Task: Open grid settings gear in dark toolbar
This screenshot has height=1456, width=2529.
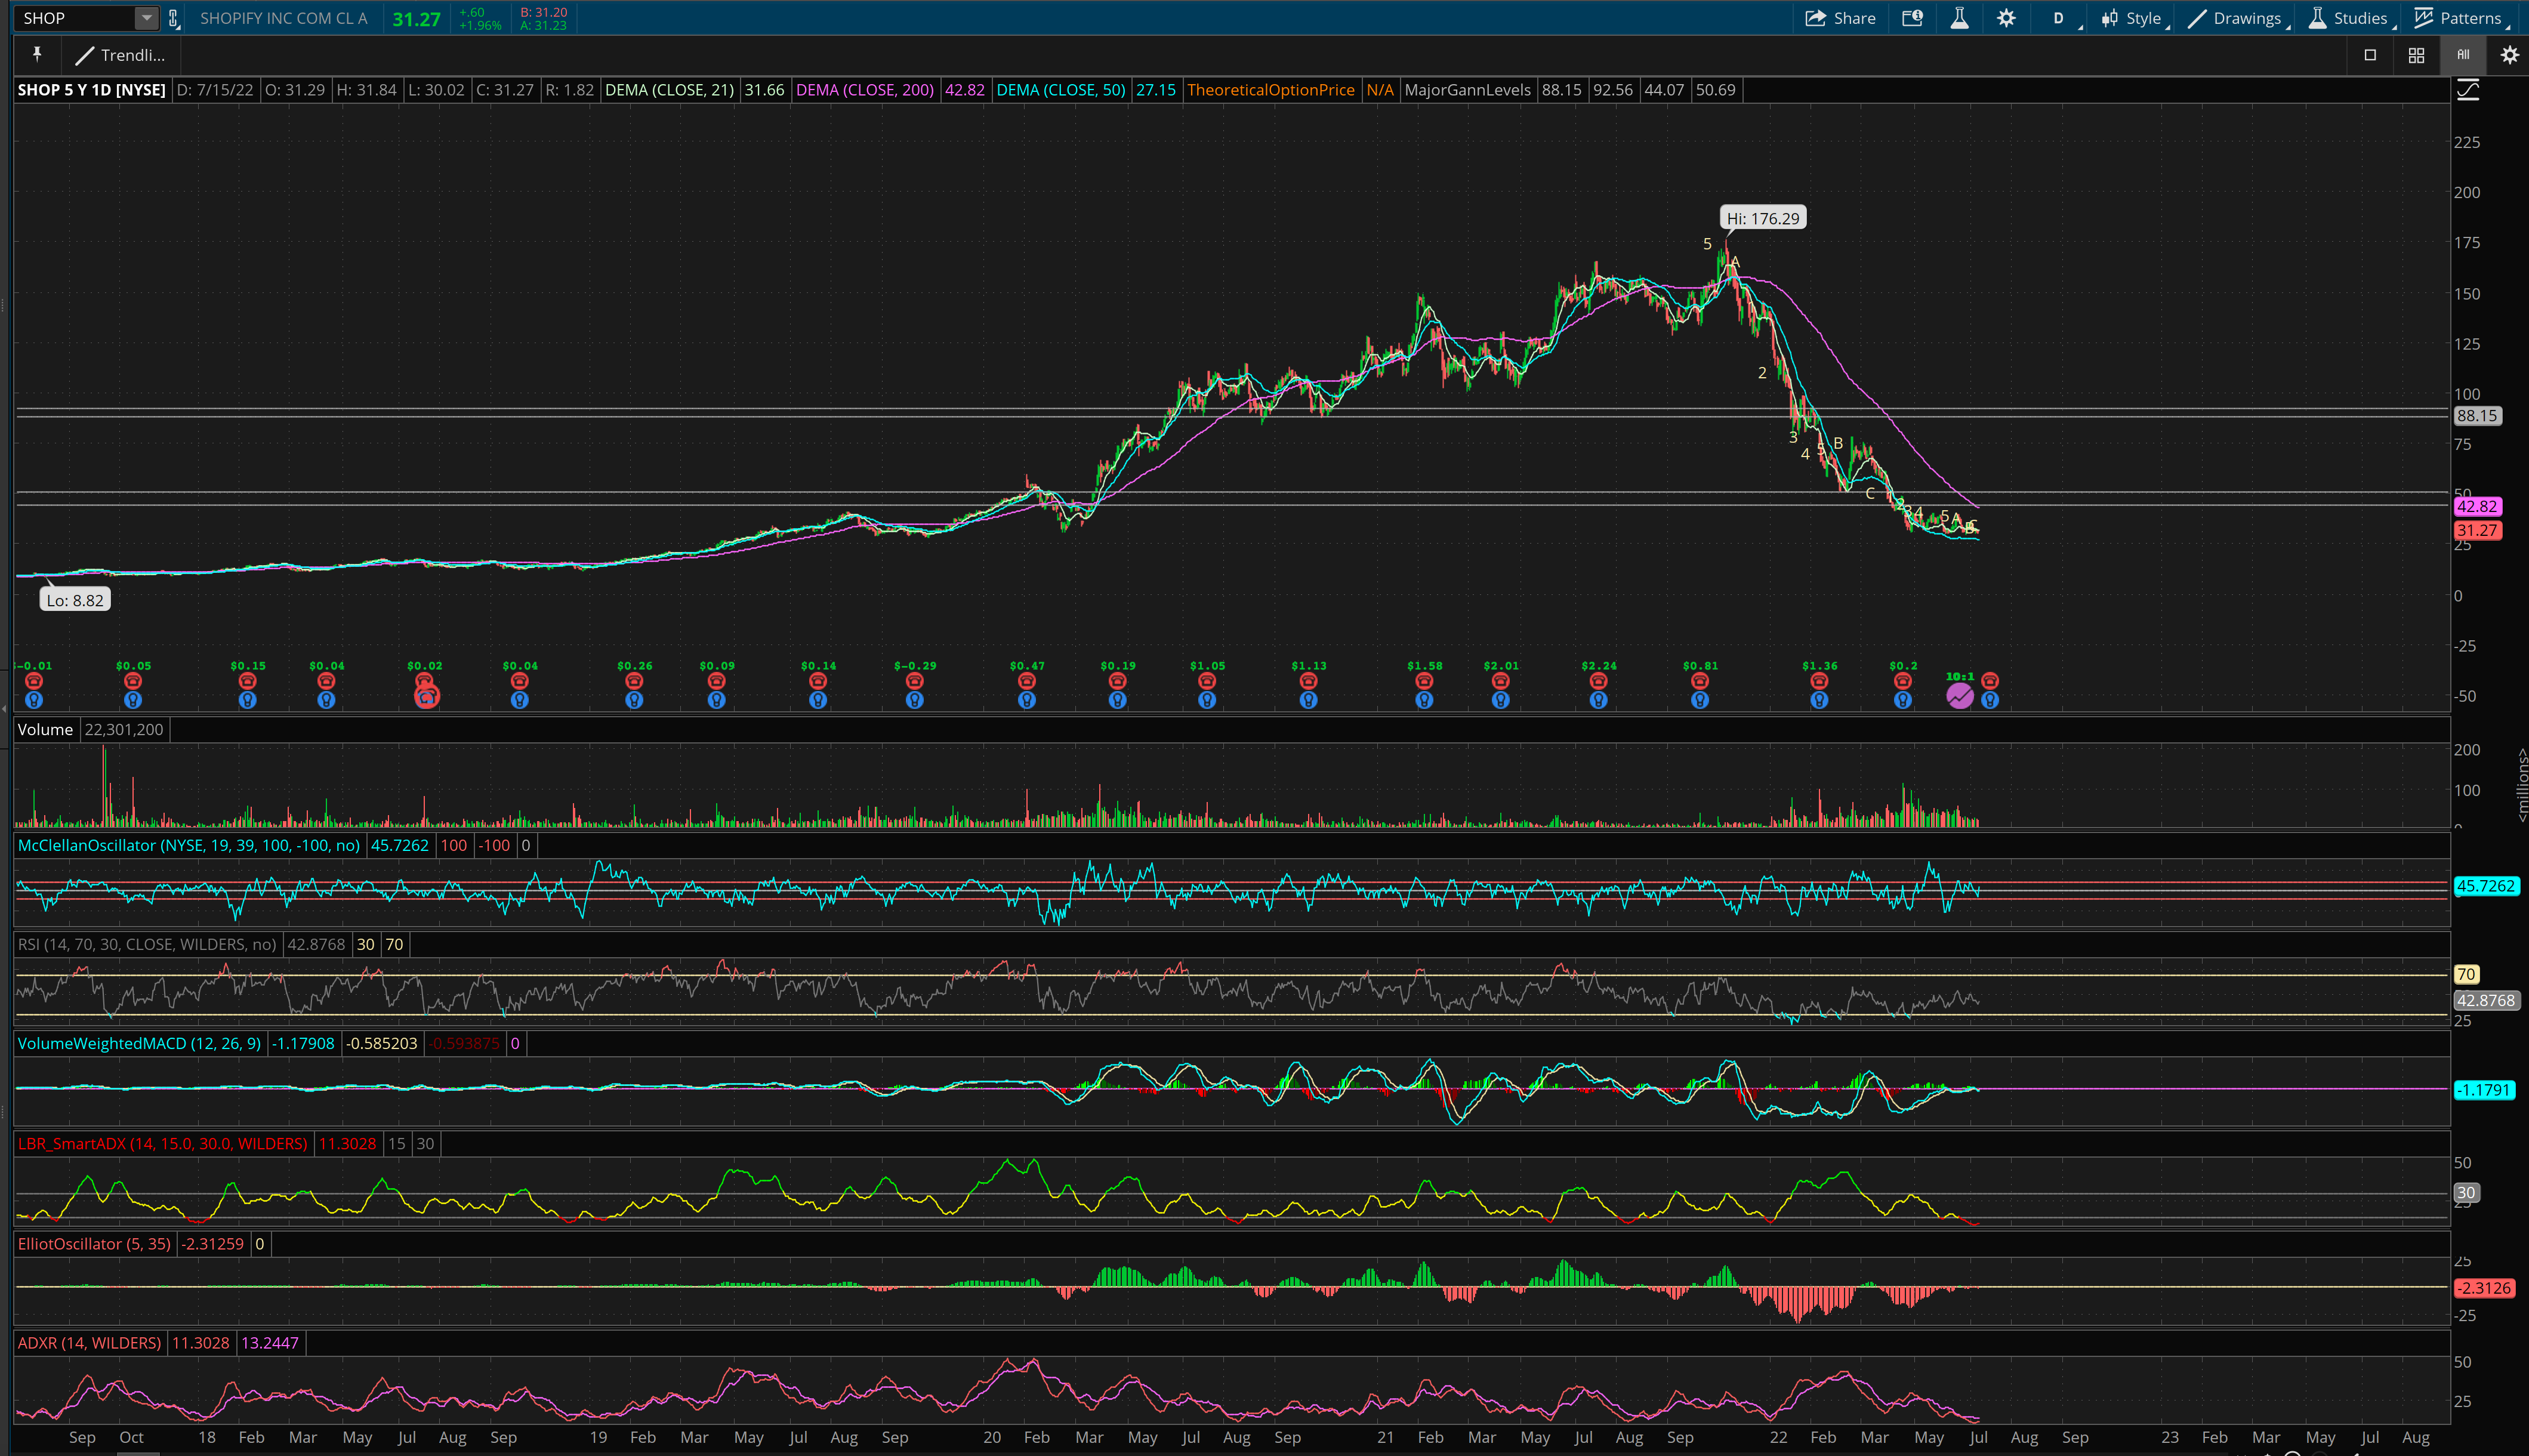Action: (x=2509, y=55)
